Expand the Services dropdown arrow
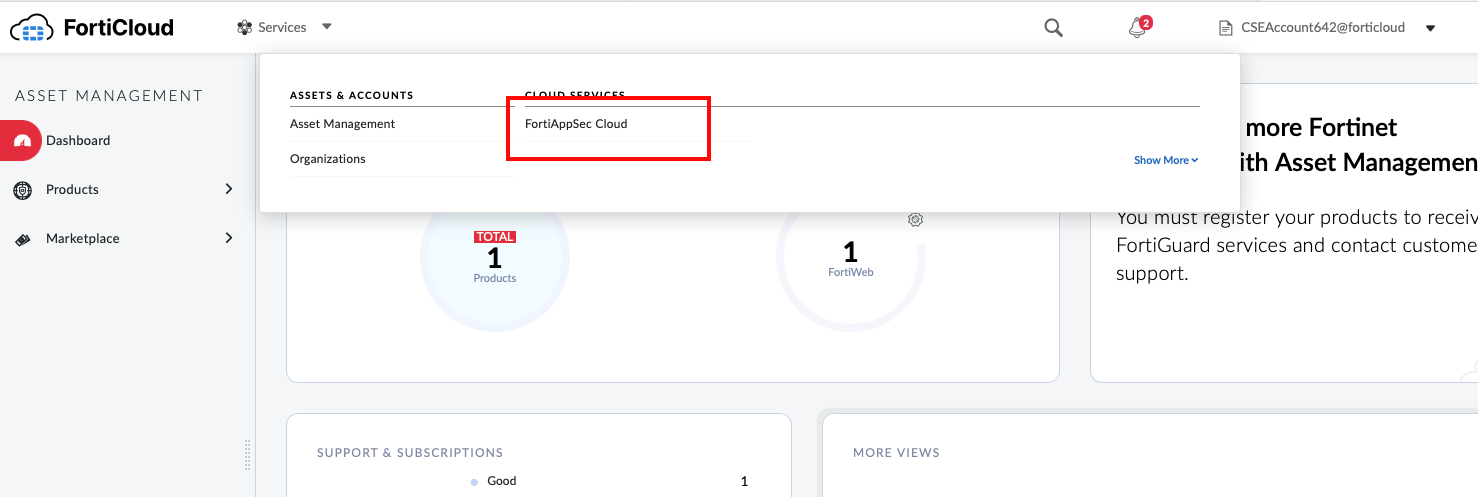Viewport: 1478px width, 497px height. click(x=327, y=28)
